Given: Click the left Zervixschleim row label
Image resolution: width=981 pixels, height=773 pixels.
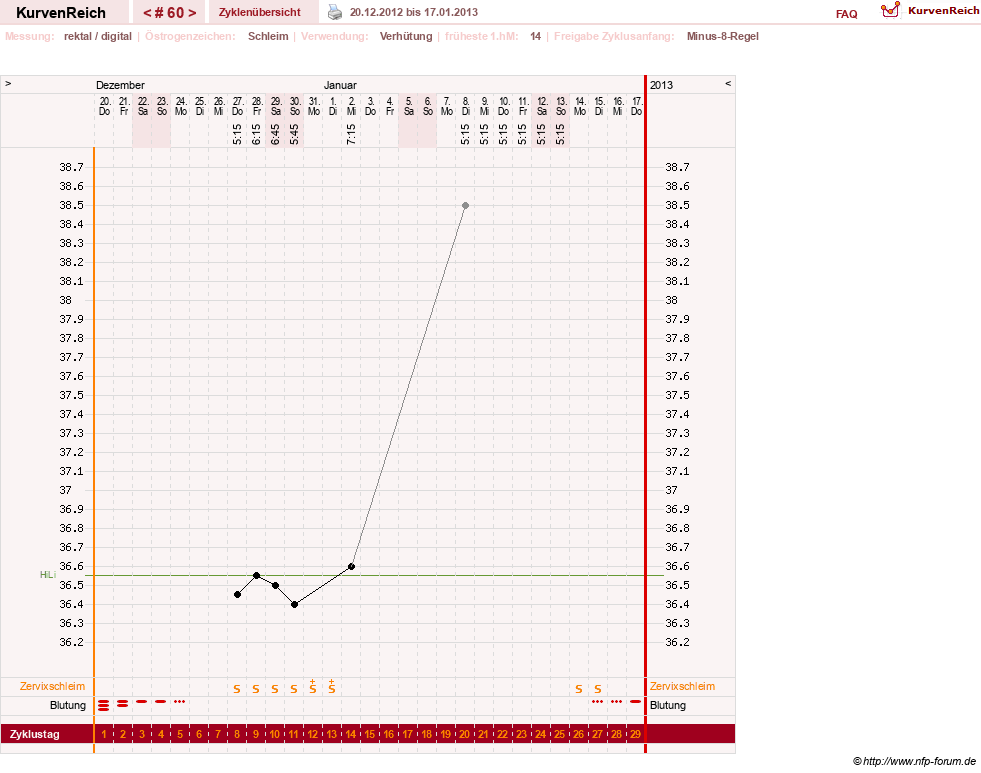Looking at the screenshot, I should [x=53, y=687].
